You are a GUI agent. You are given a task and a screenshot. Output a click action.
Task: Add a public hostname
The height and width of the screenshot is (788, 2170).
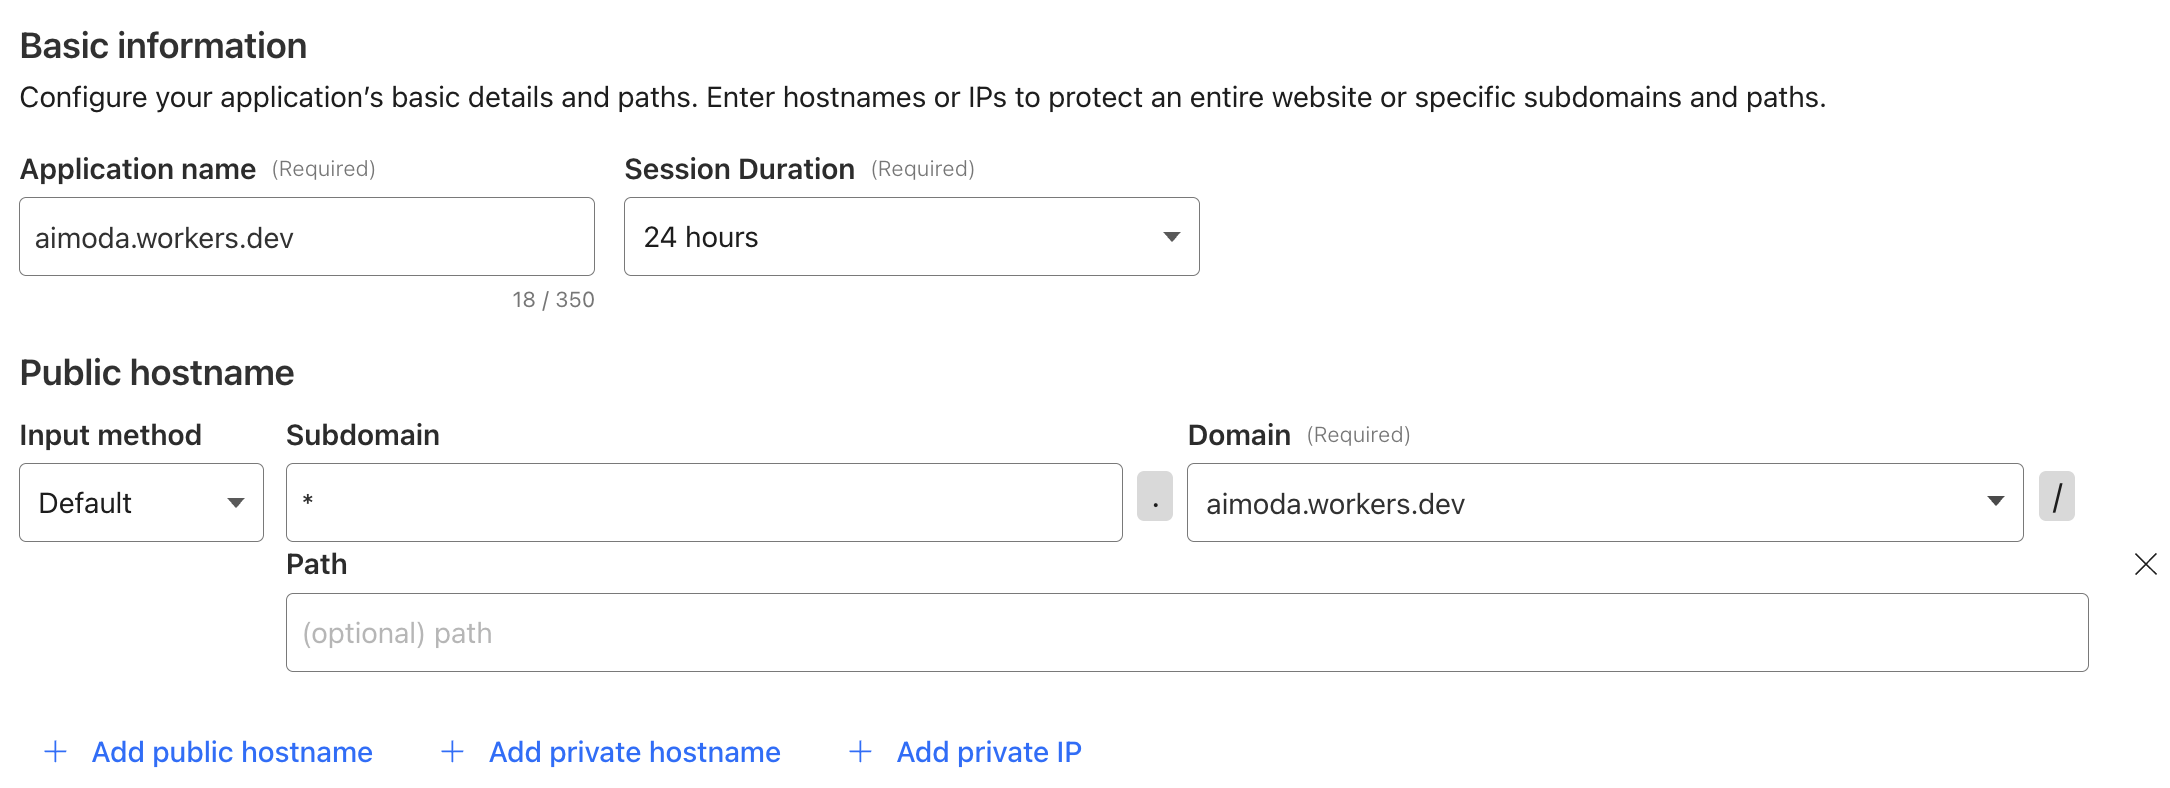tap(232, 752)
